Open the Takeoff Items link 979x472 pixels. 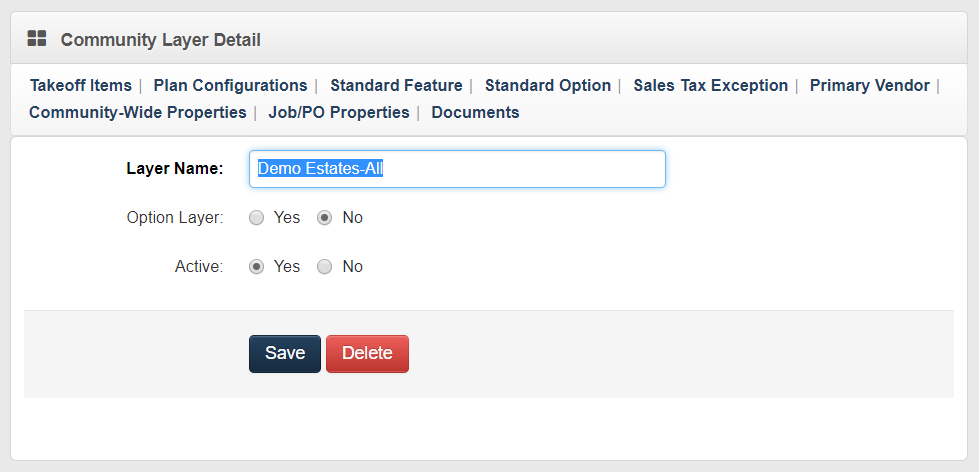point(81,86)
